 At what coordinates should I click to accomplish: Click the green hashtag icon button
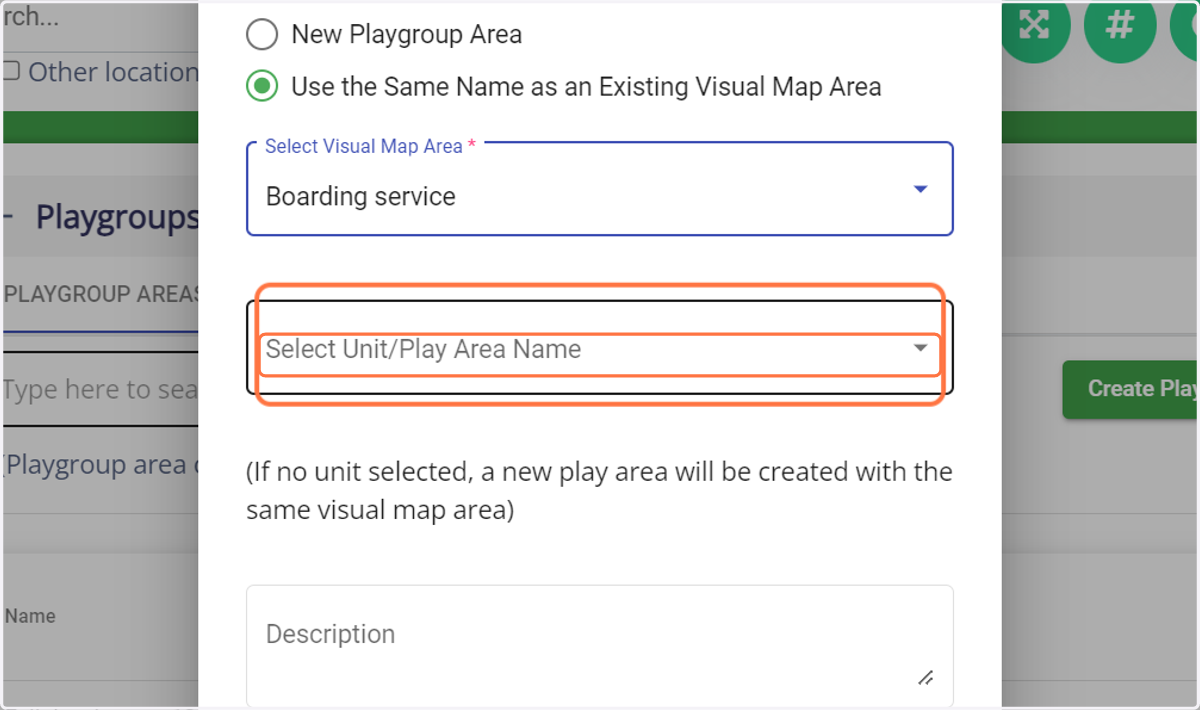click(1119, 25)
